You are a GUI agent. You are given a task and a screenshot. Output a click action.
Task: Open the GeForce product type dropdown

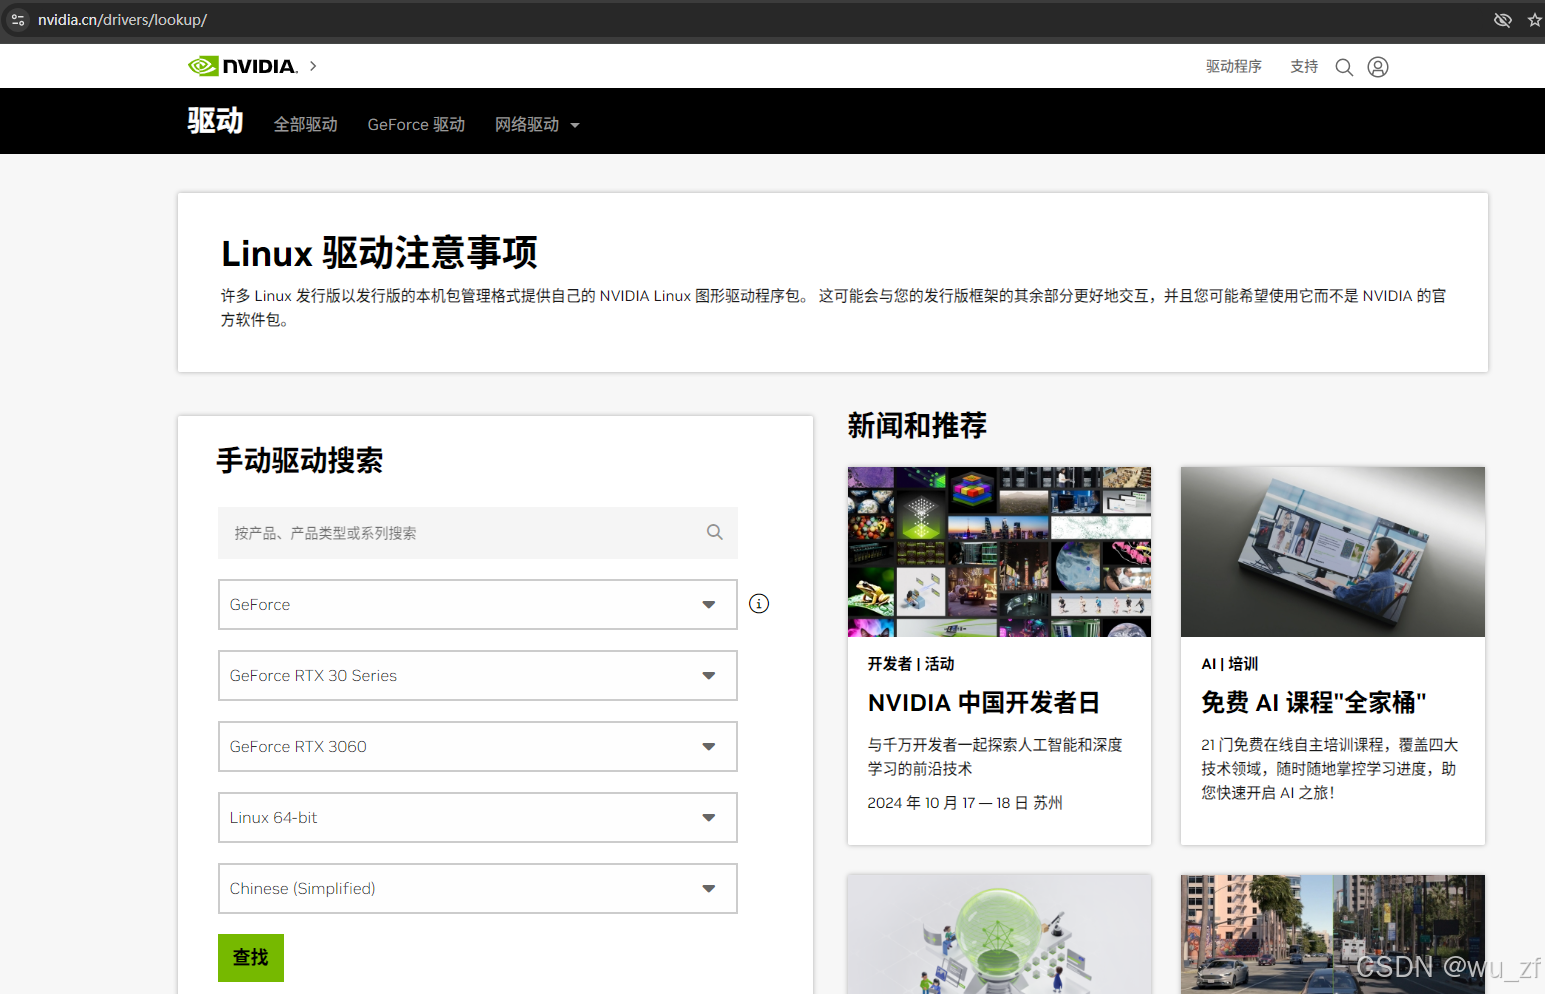[x=708, y=604]
